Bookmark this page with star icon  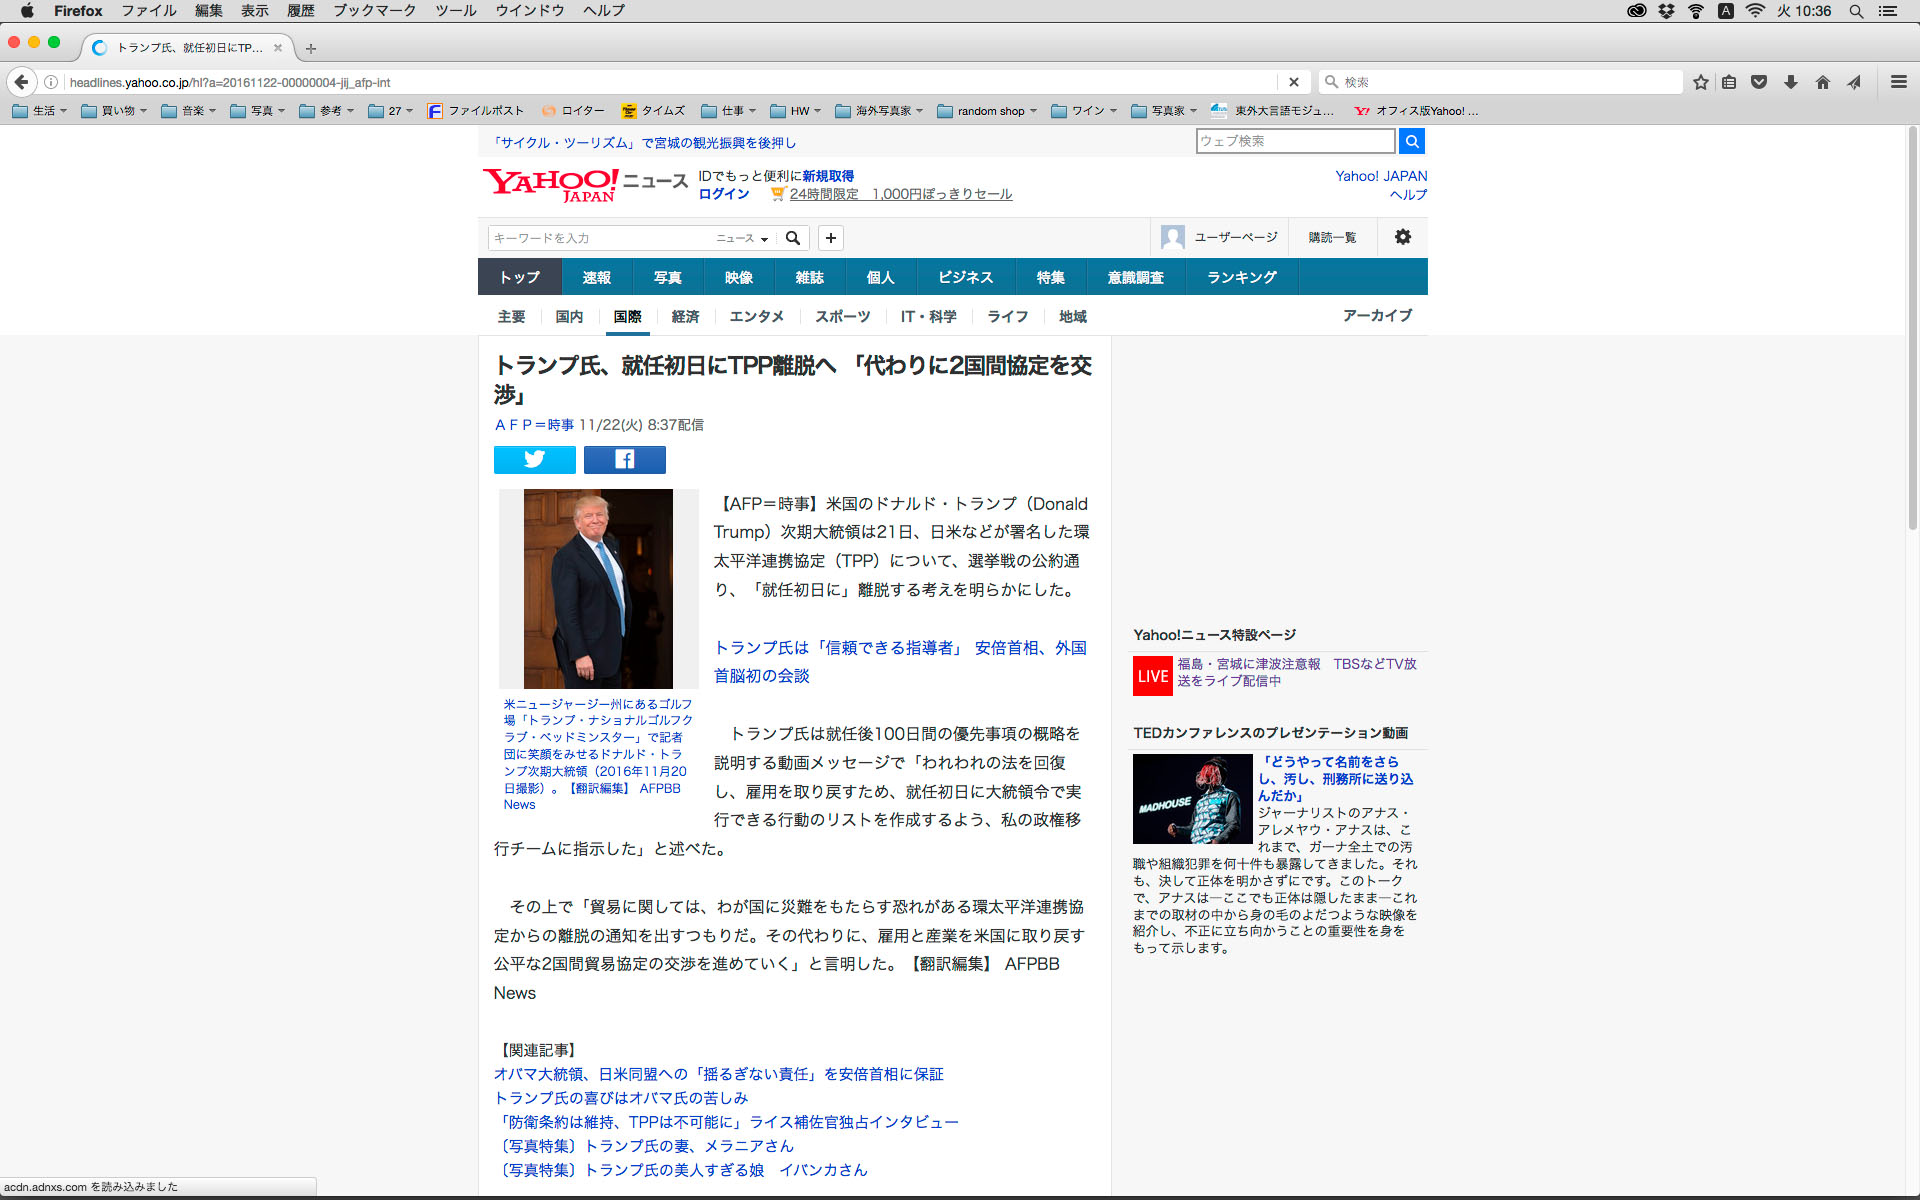[x=1700, y=82]
